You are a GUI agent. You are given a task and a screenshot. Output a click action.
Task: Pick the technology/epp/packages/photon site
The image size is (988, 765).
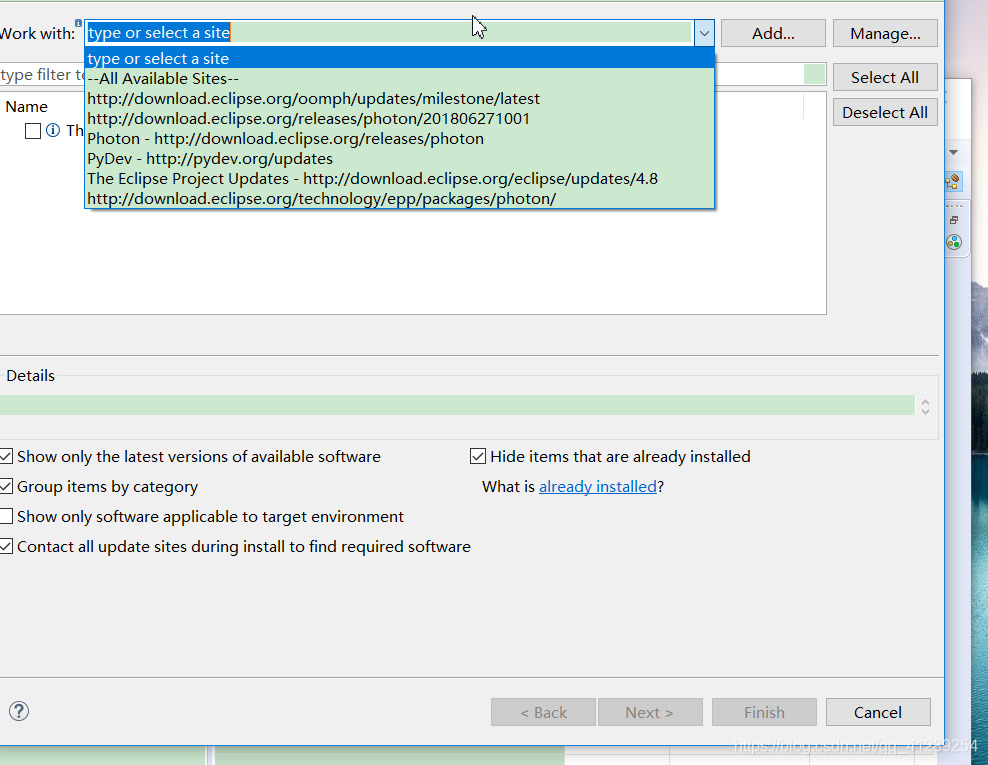click(400, 199)
